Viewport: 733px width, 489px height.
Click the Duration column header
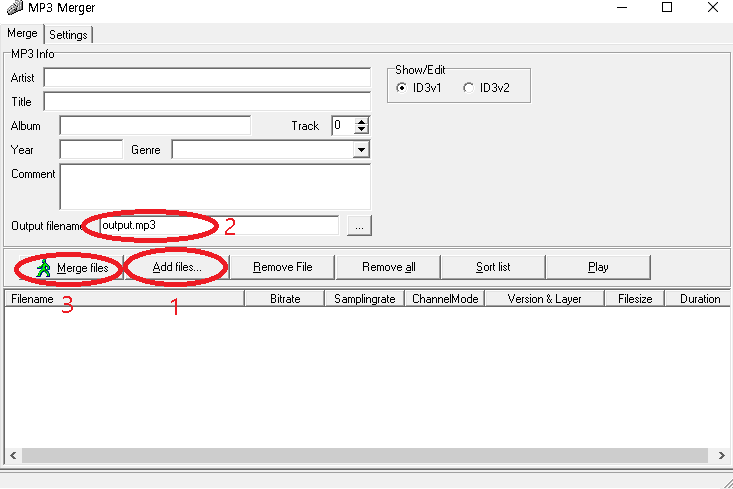(x=698, y=299)
